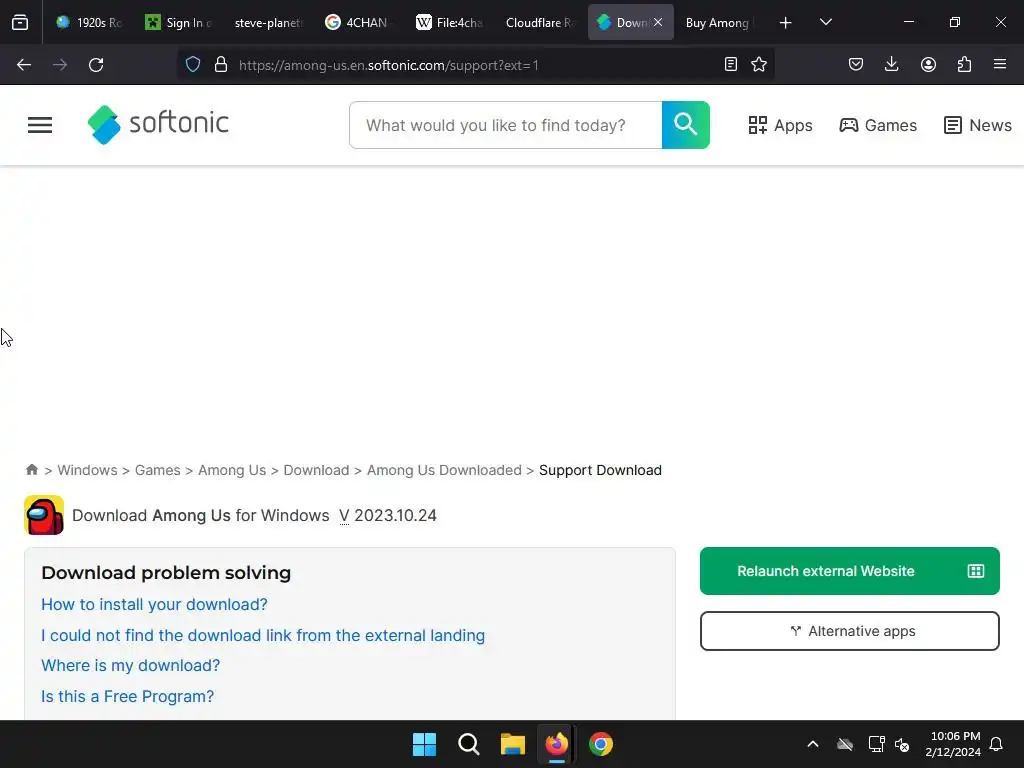Open Windows Start menu

pyautogui.click(x=424, y=744)
